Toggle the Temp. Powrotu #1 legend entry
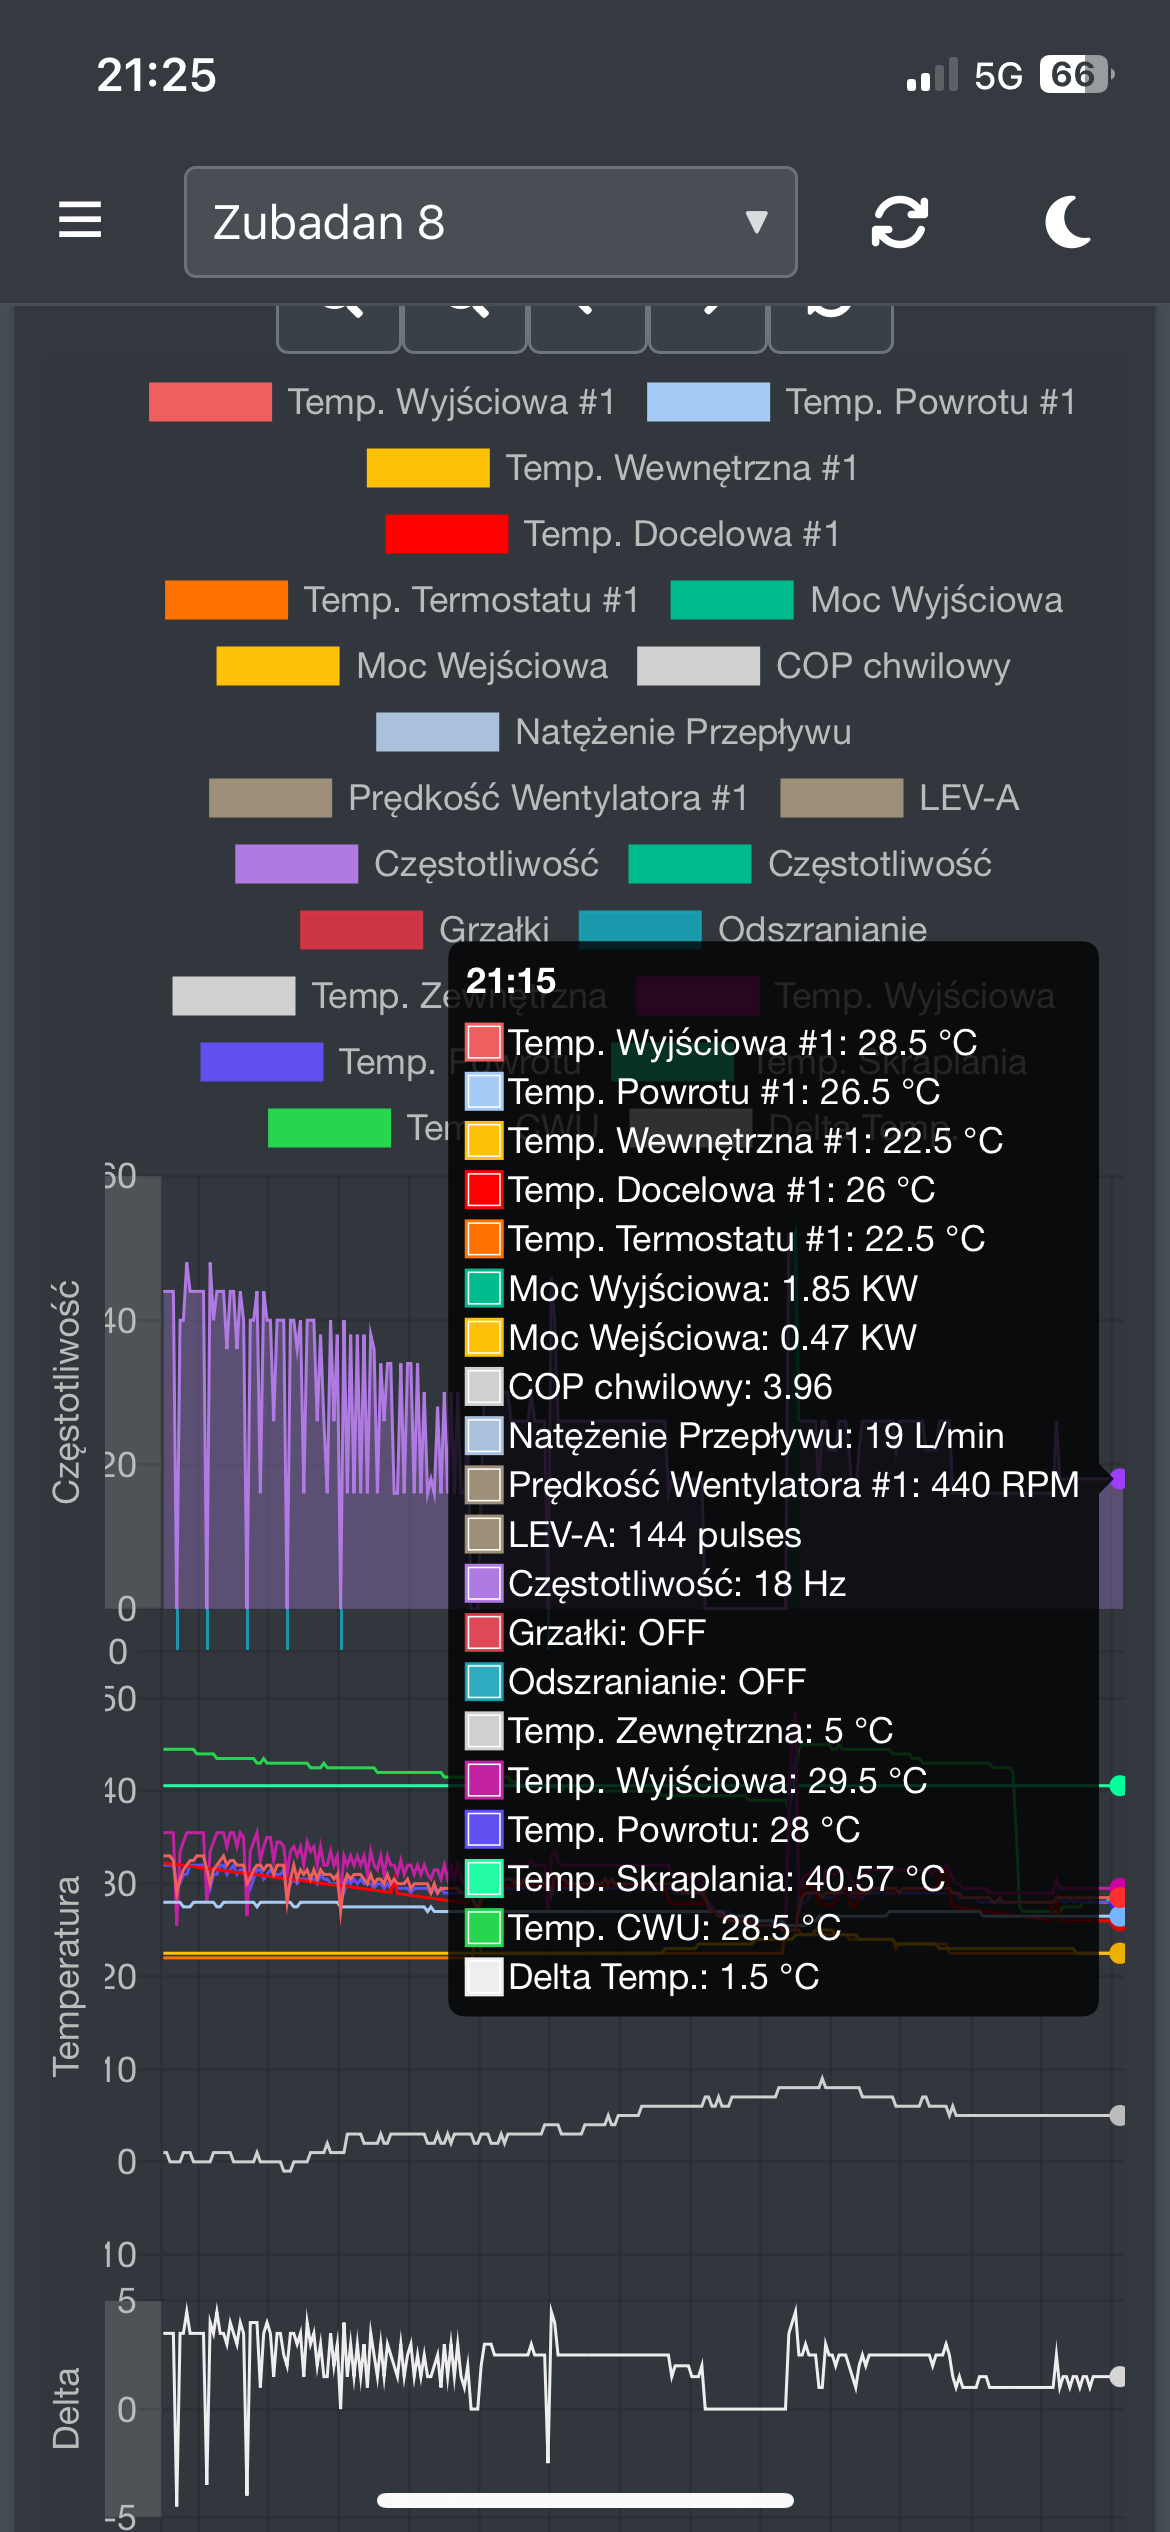This screenshot has width=1170, height=2532. [x=930, y=402]
